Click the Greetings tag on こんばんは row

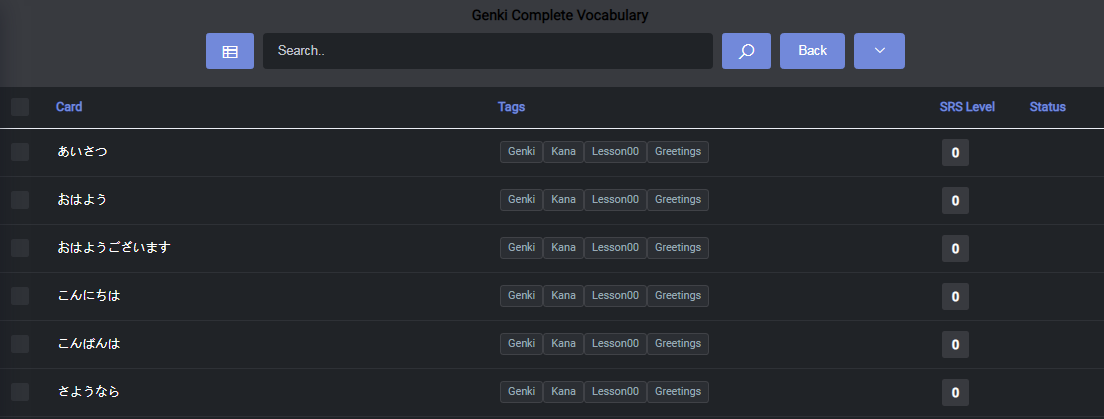pos(678,344)
